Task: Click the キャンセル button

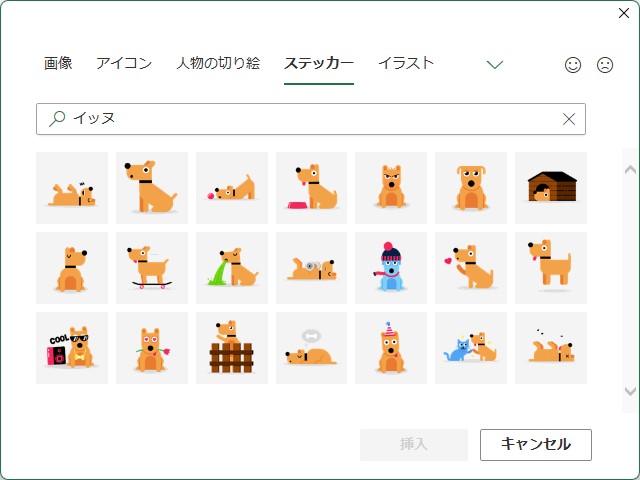Action: (536, 444)
